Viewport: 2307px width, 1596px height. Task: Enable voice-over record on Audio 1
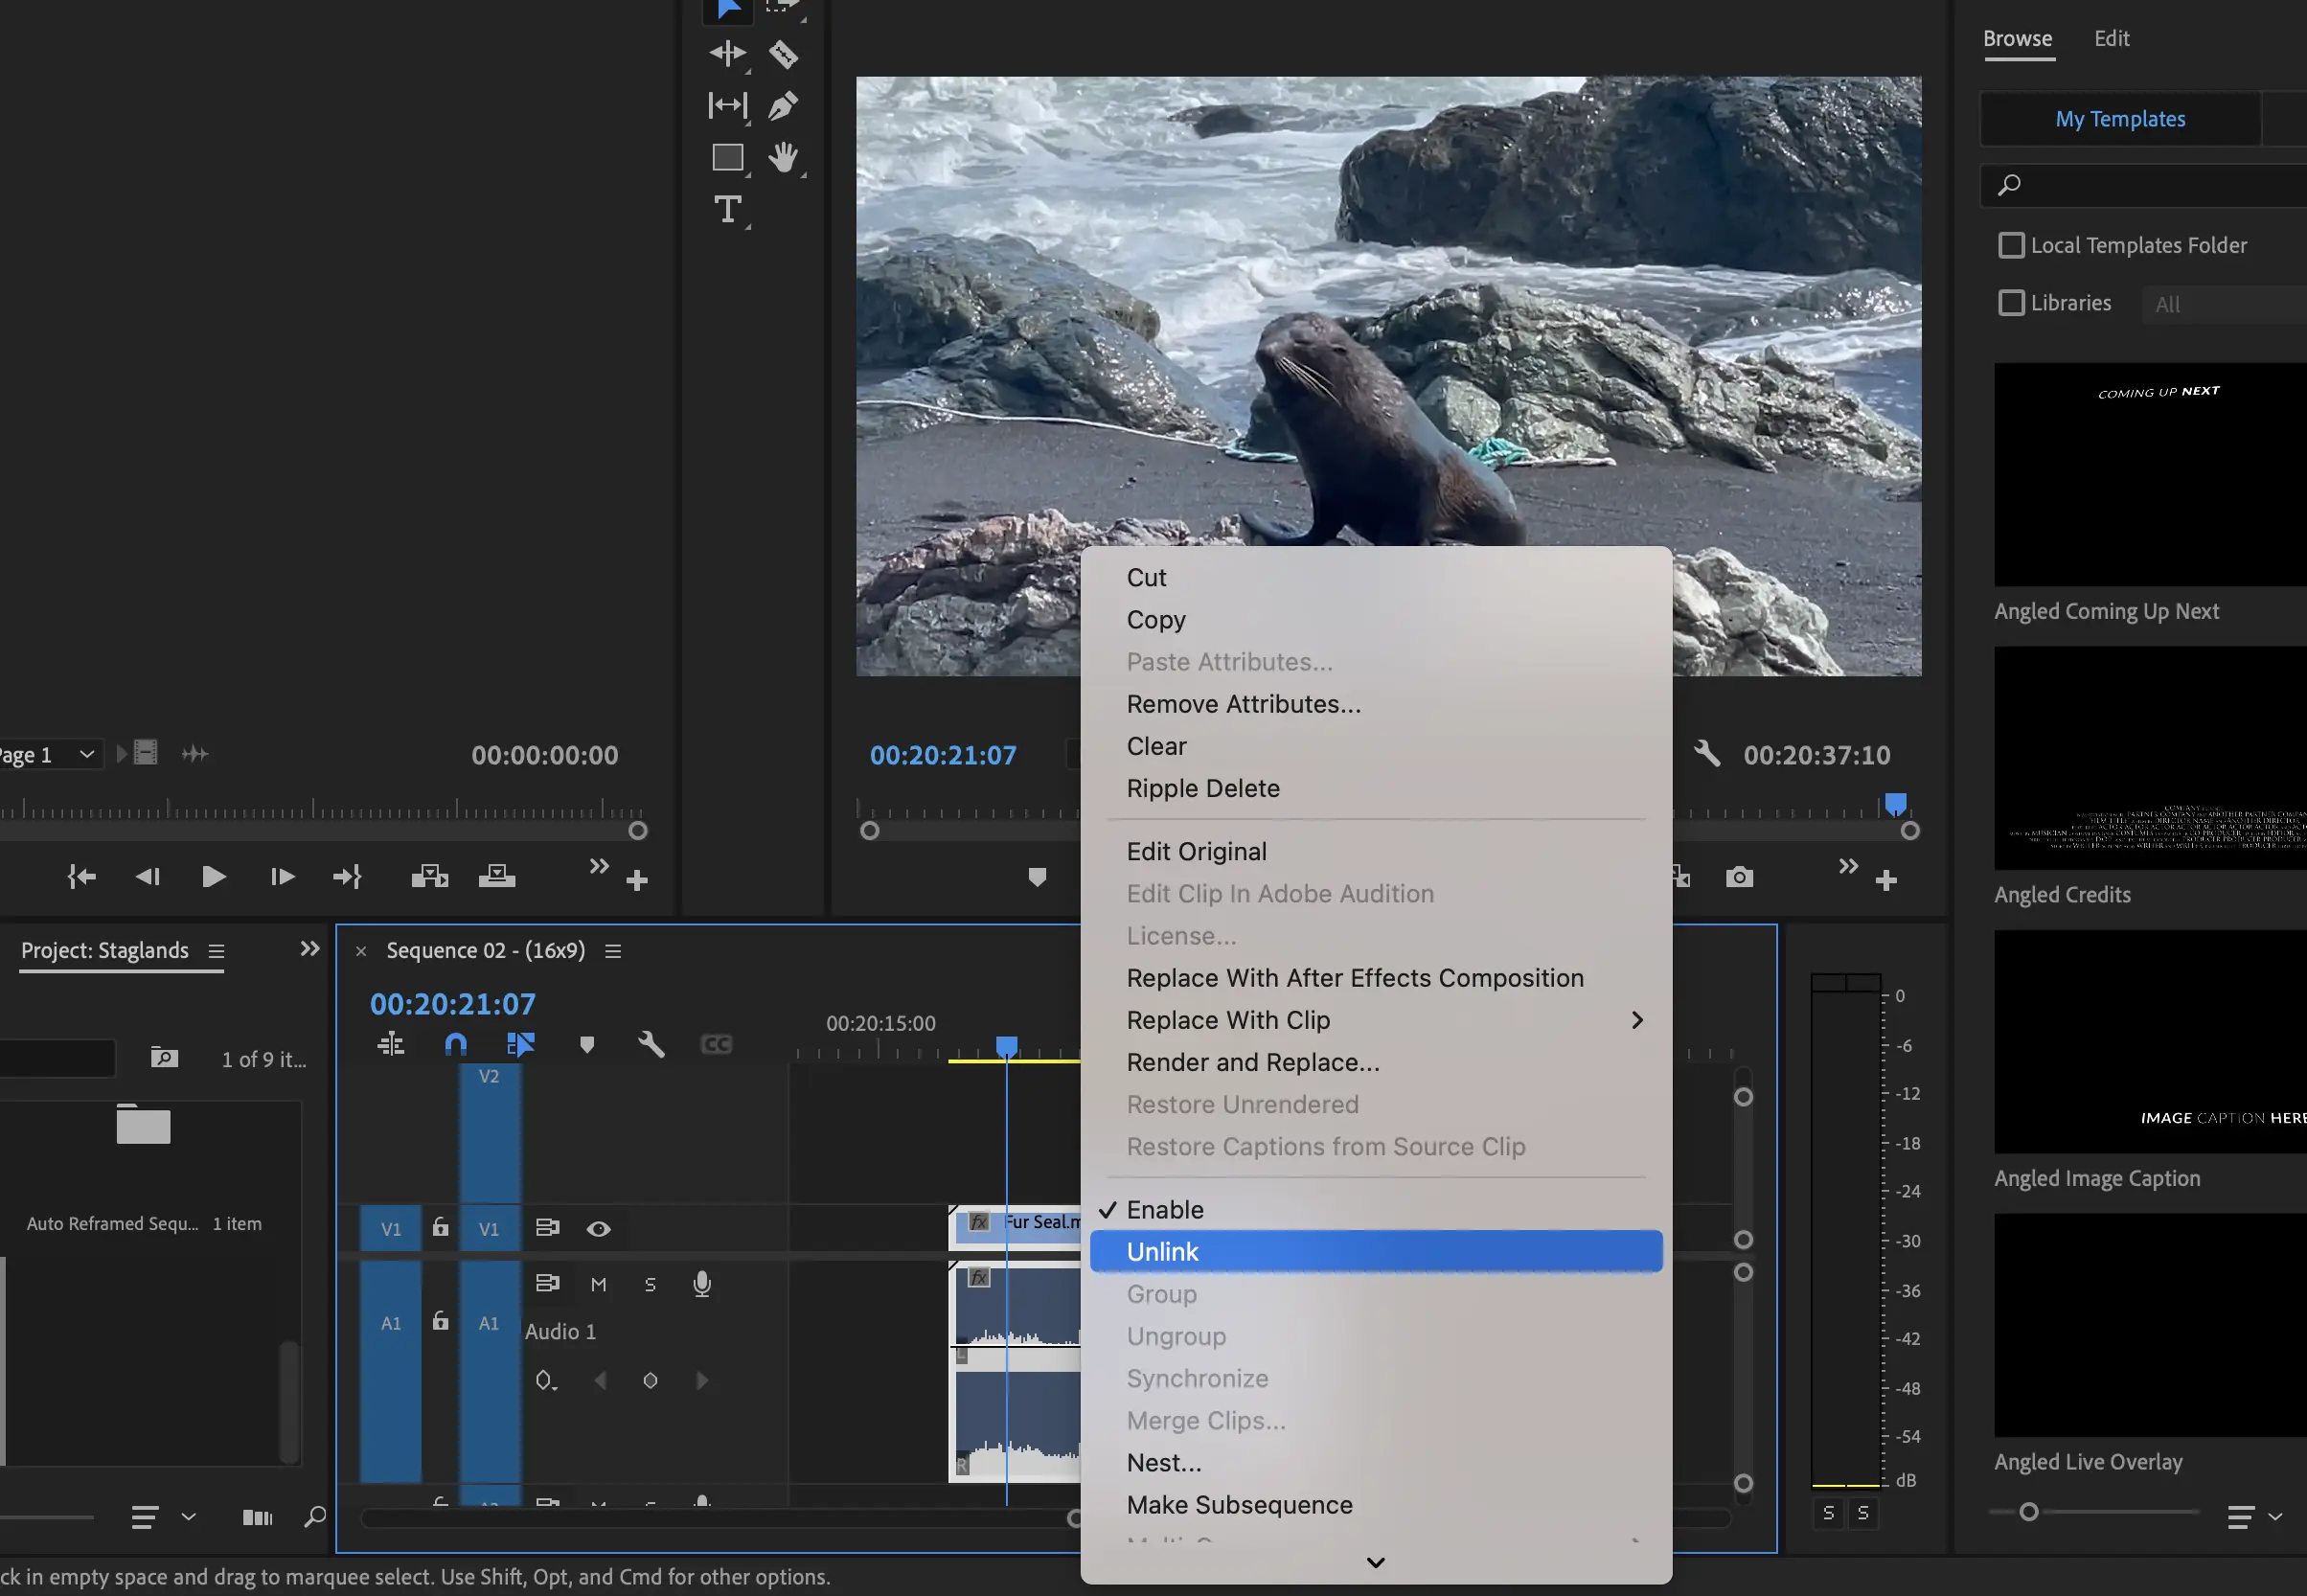coord(702,1284)
